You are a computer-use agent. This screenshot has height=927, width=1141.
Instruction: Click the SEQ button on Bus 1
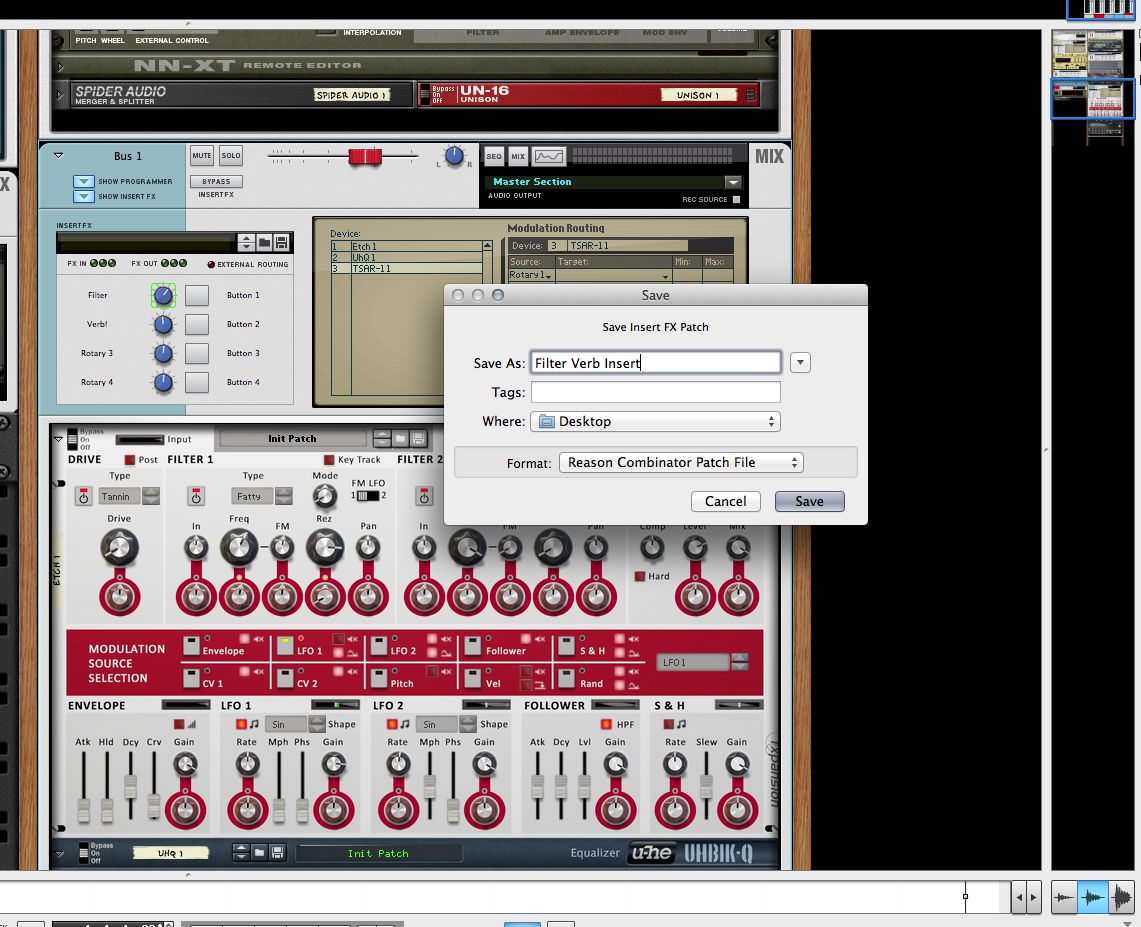tap(494, 156)
